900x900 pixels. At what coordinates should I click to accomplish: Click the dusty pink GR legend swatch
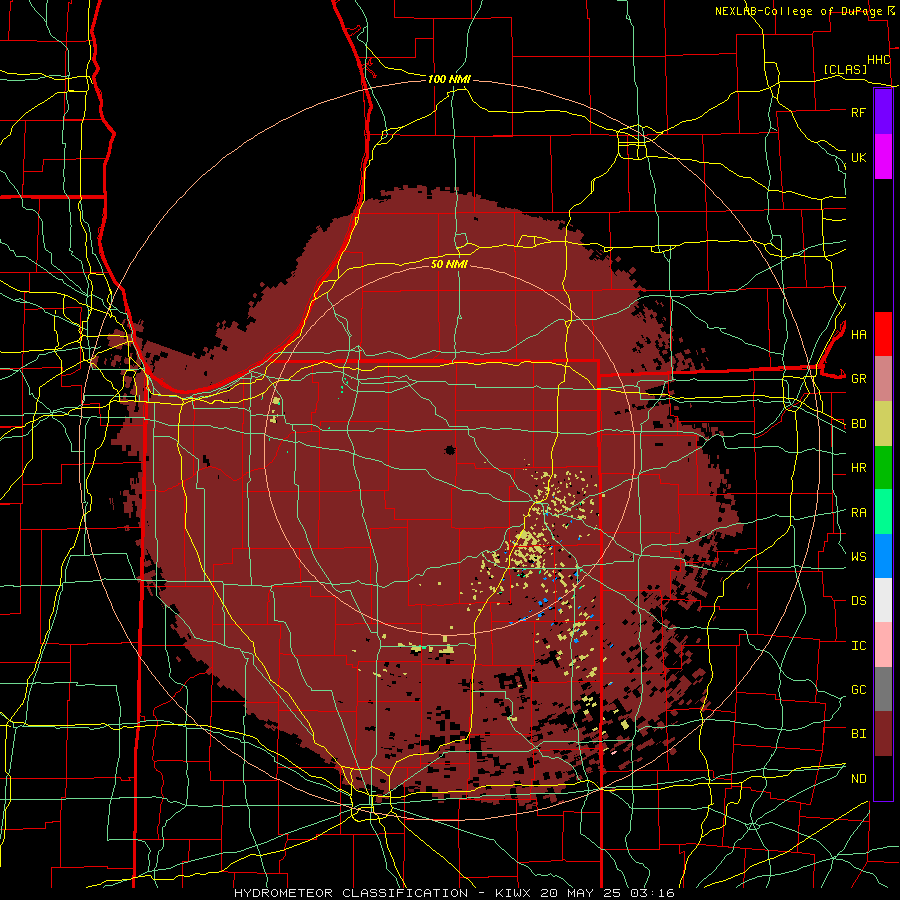[x=883, y=378]
